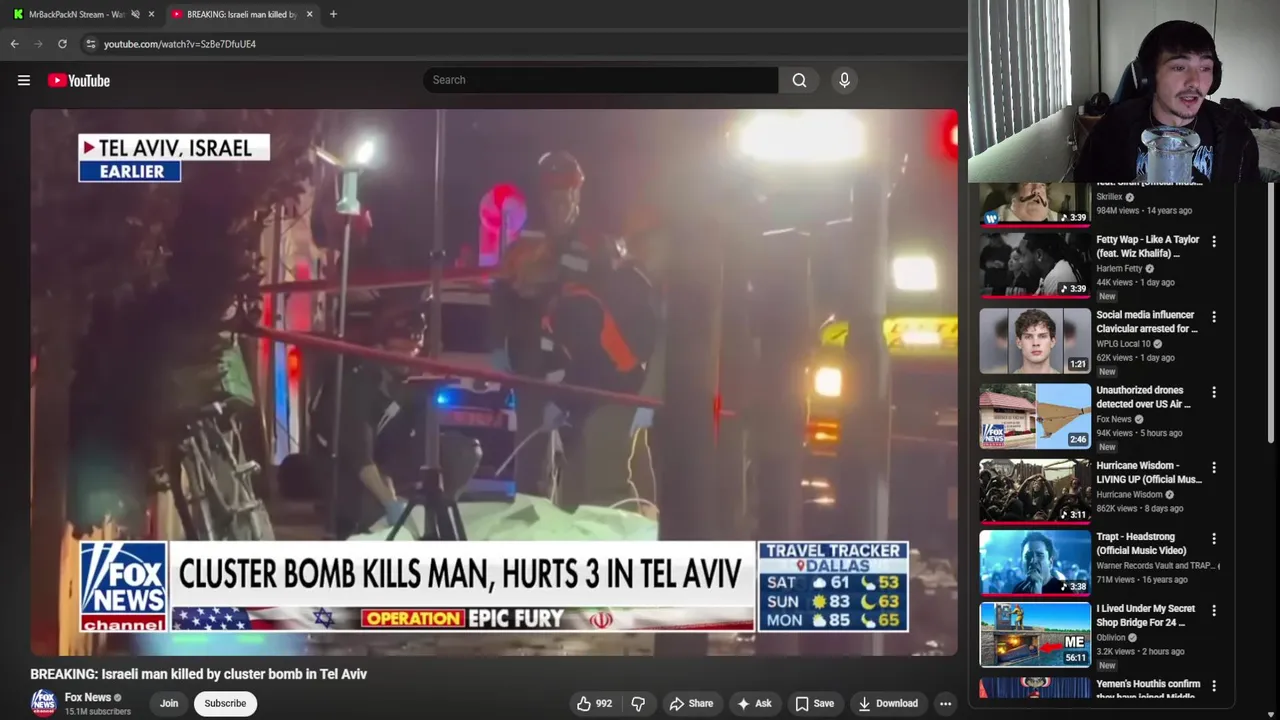Open Fetty Wap Like A Taylor thumbnail

click(1035, 265)
